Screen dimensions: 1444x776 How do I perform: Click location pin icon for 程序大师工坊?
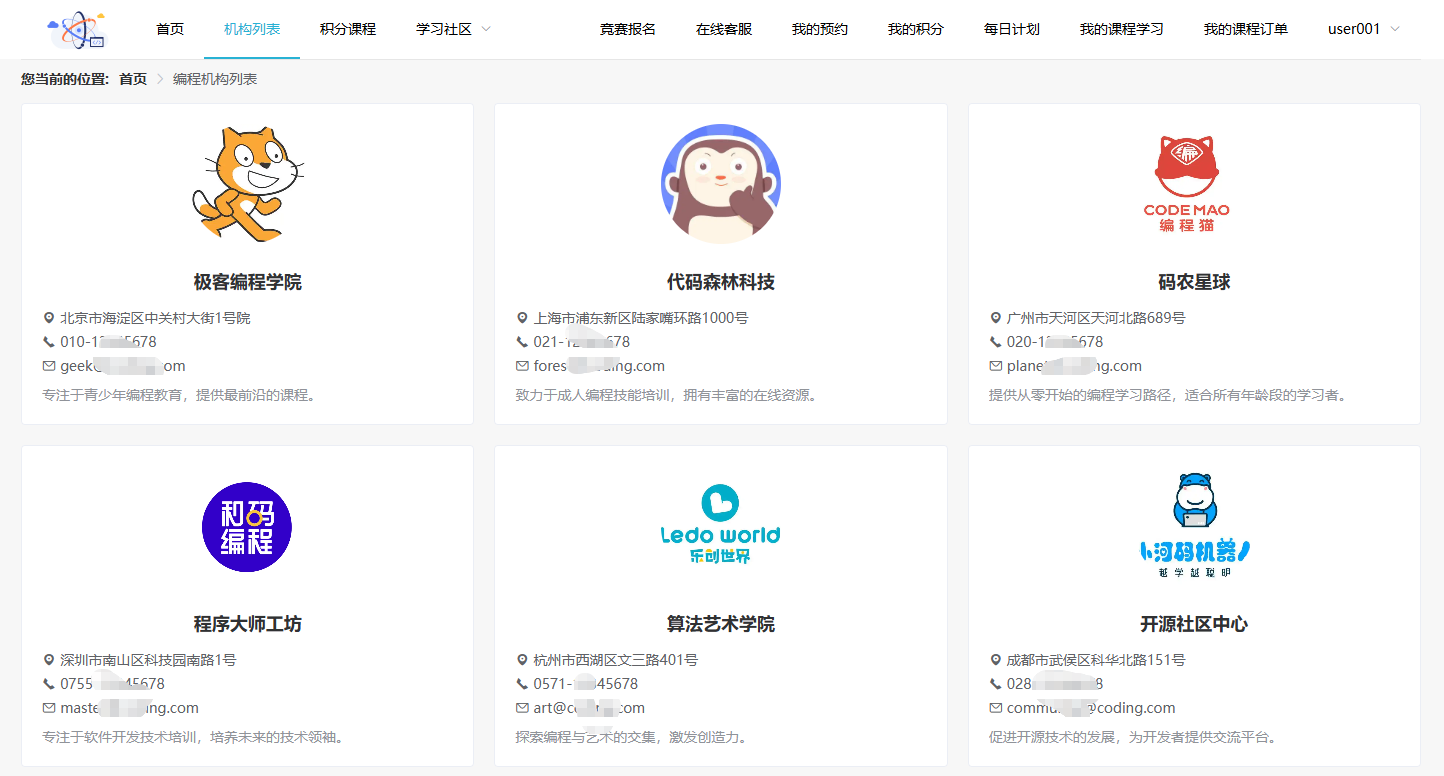[x=49, y=660]
